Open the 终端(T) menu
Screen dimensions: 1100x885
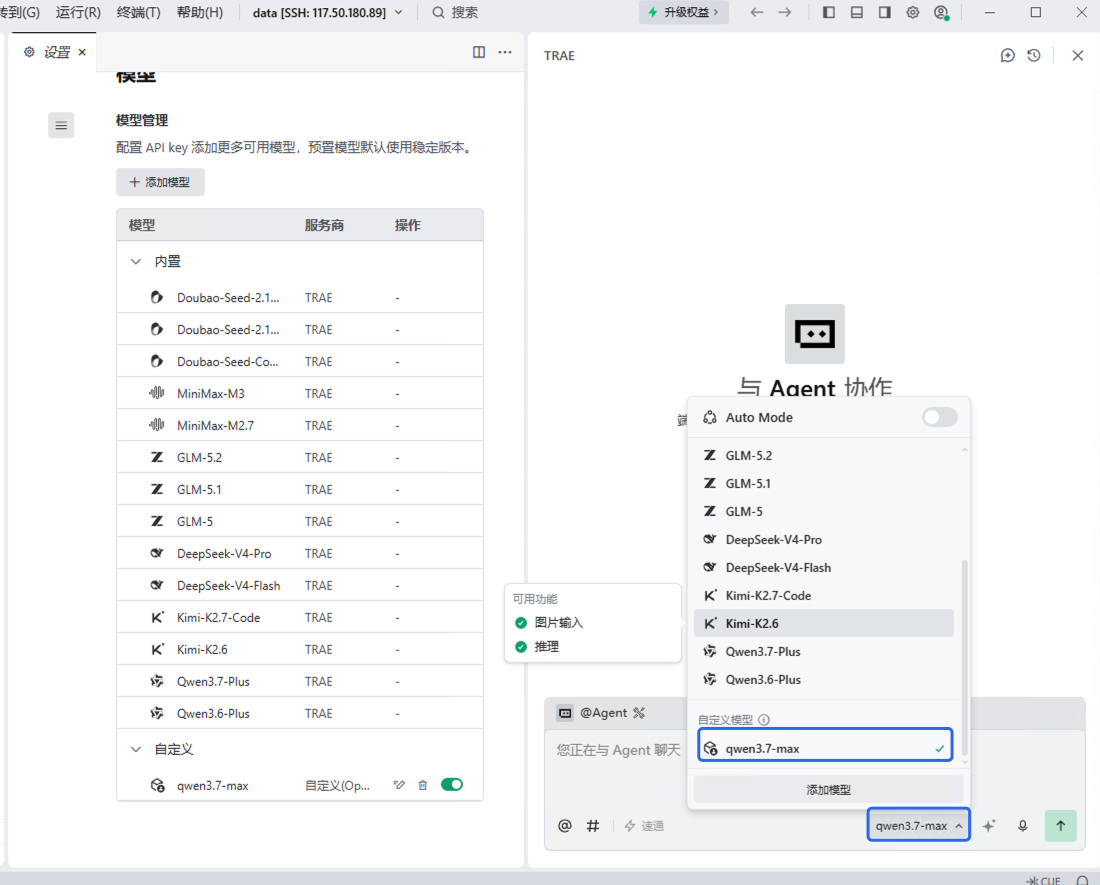coord(138,13)
